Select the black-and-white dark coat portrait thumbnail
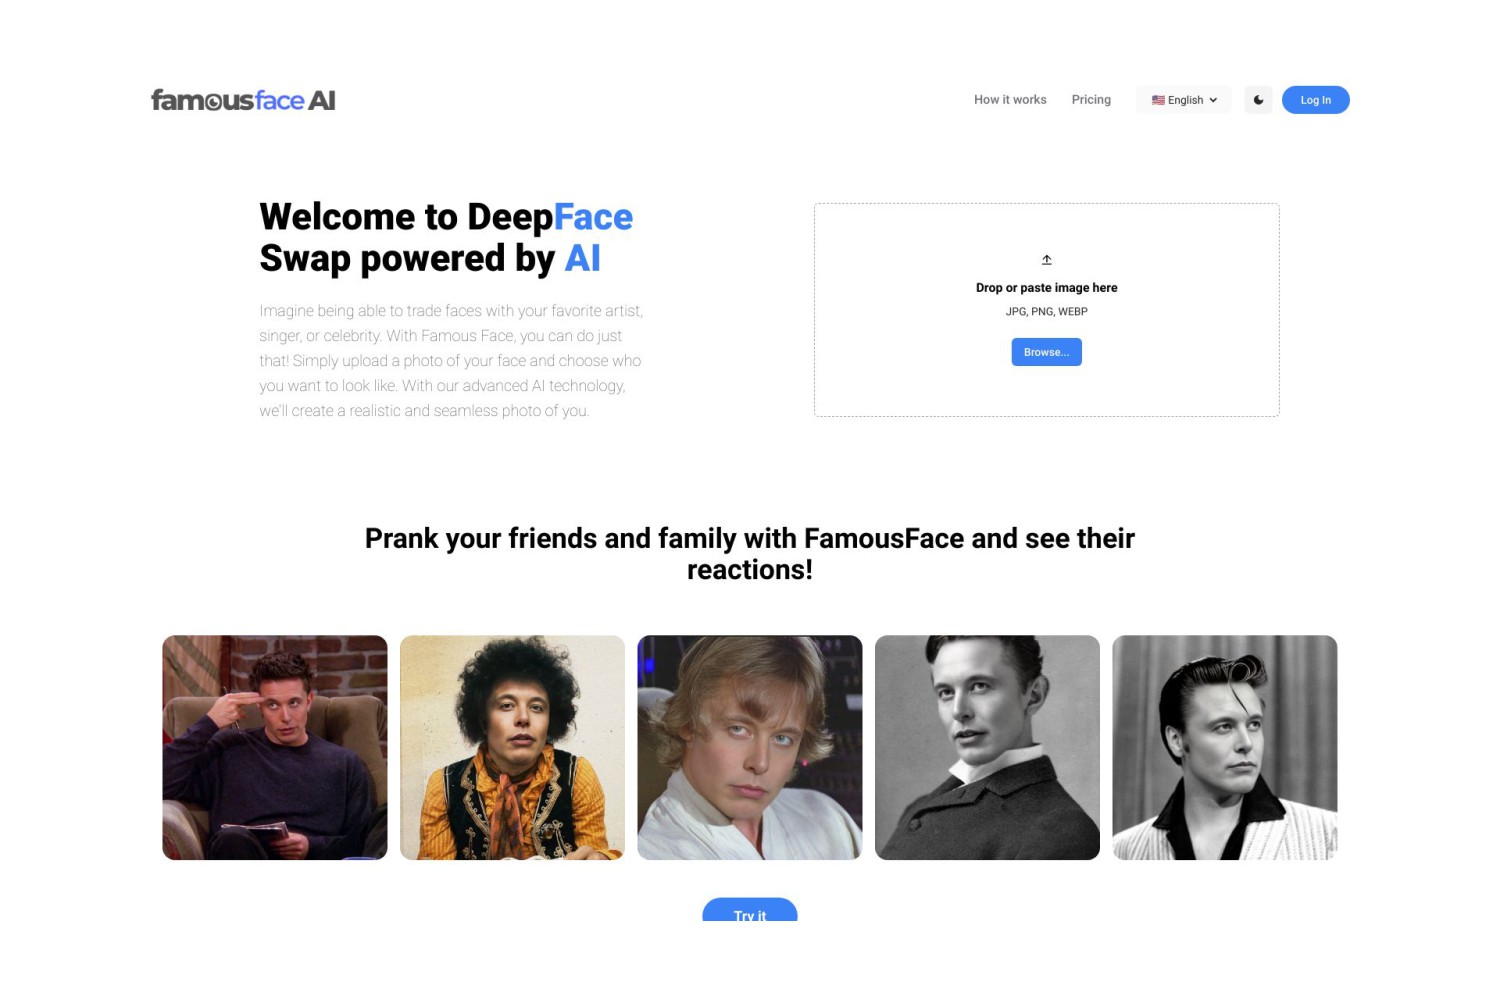The width and height of the screenshot is (1500, 1000). (987, 748)
